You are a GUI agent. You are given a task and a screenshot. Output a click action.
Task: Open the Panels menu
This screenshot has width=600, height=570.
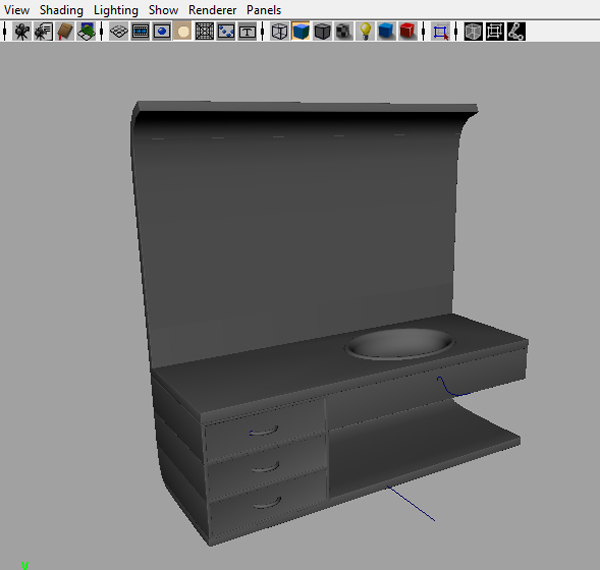[264, 10]
